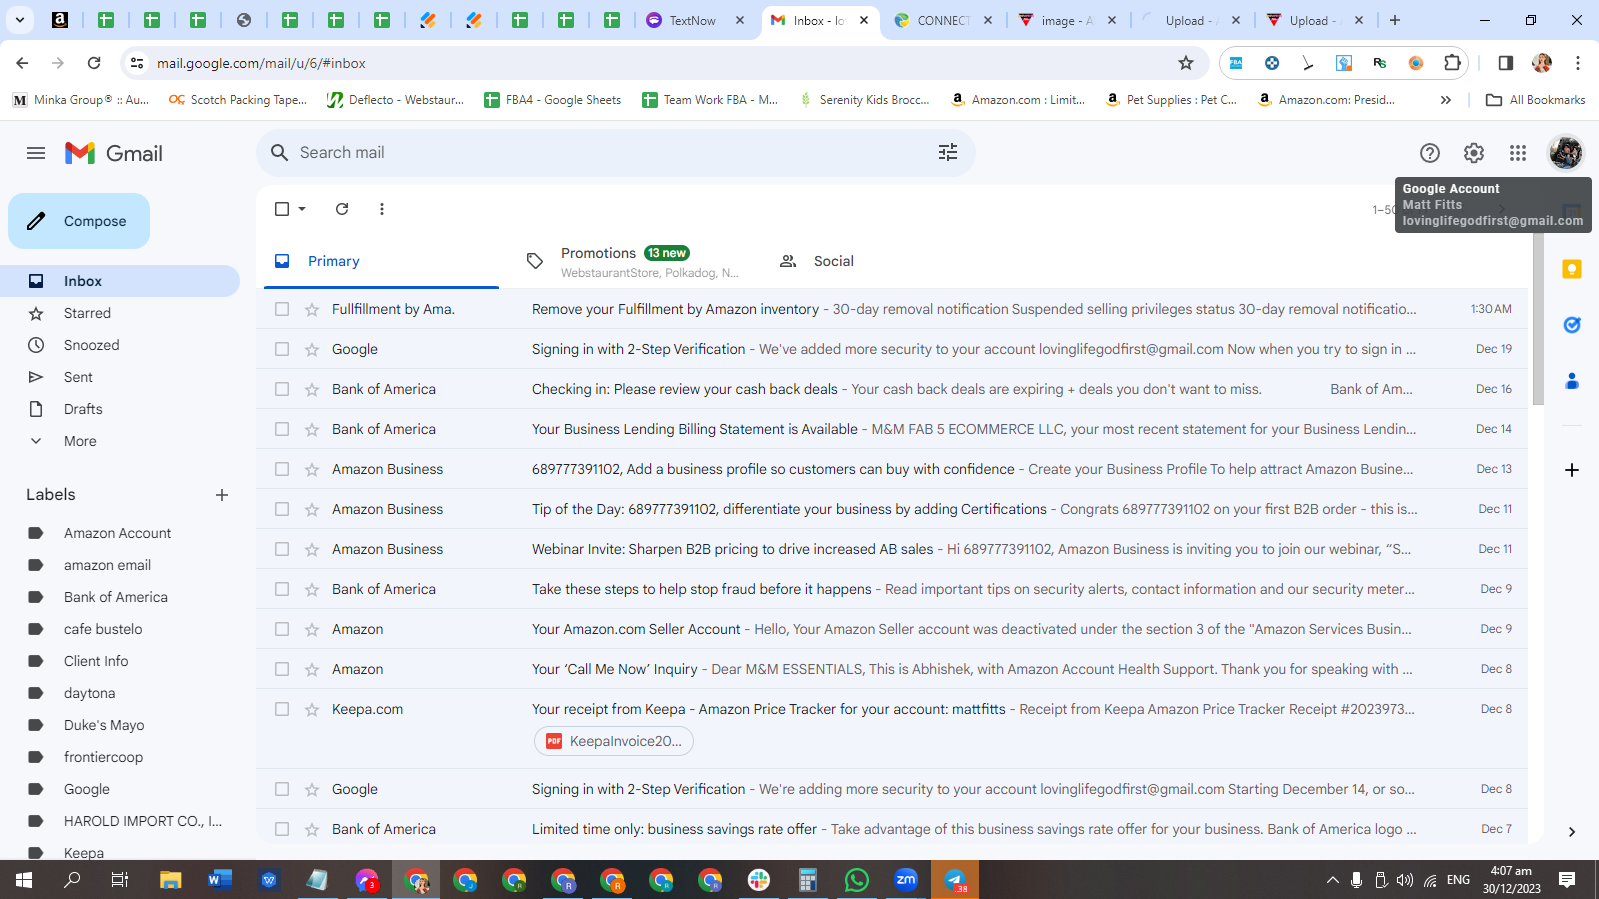Open KeepaInvoice PDF attachment chip
This screenshot has height=899, width=1599.
tap(614, 741)
